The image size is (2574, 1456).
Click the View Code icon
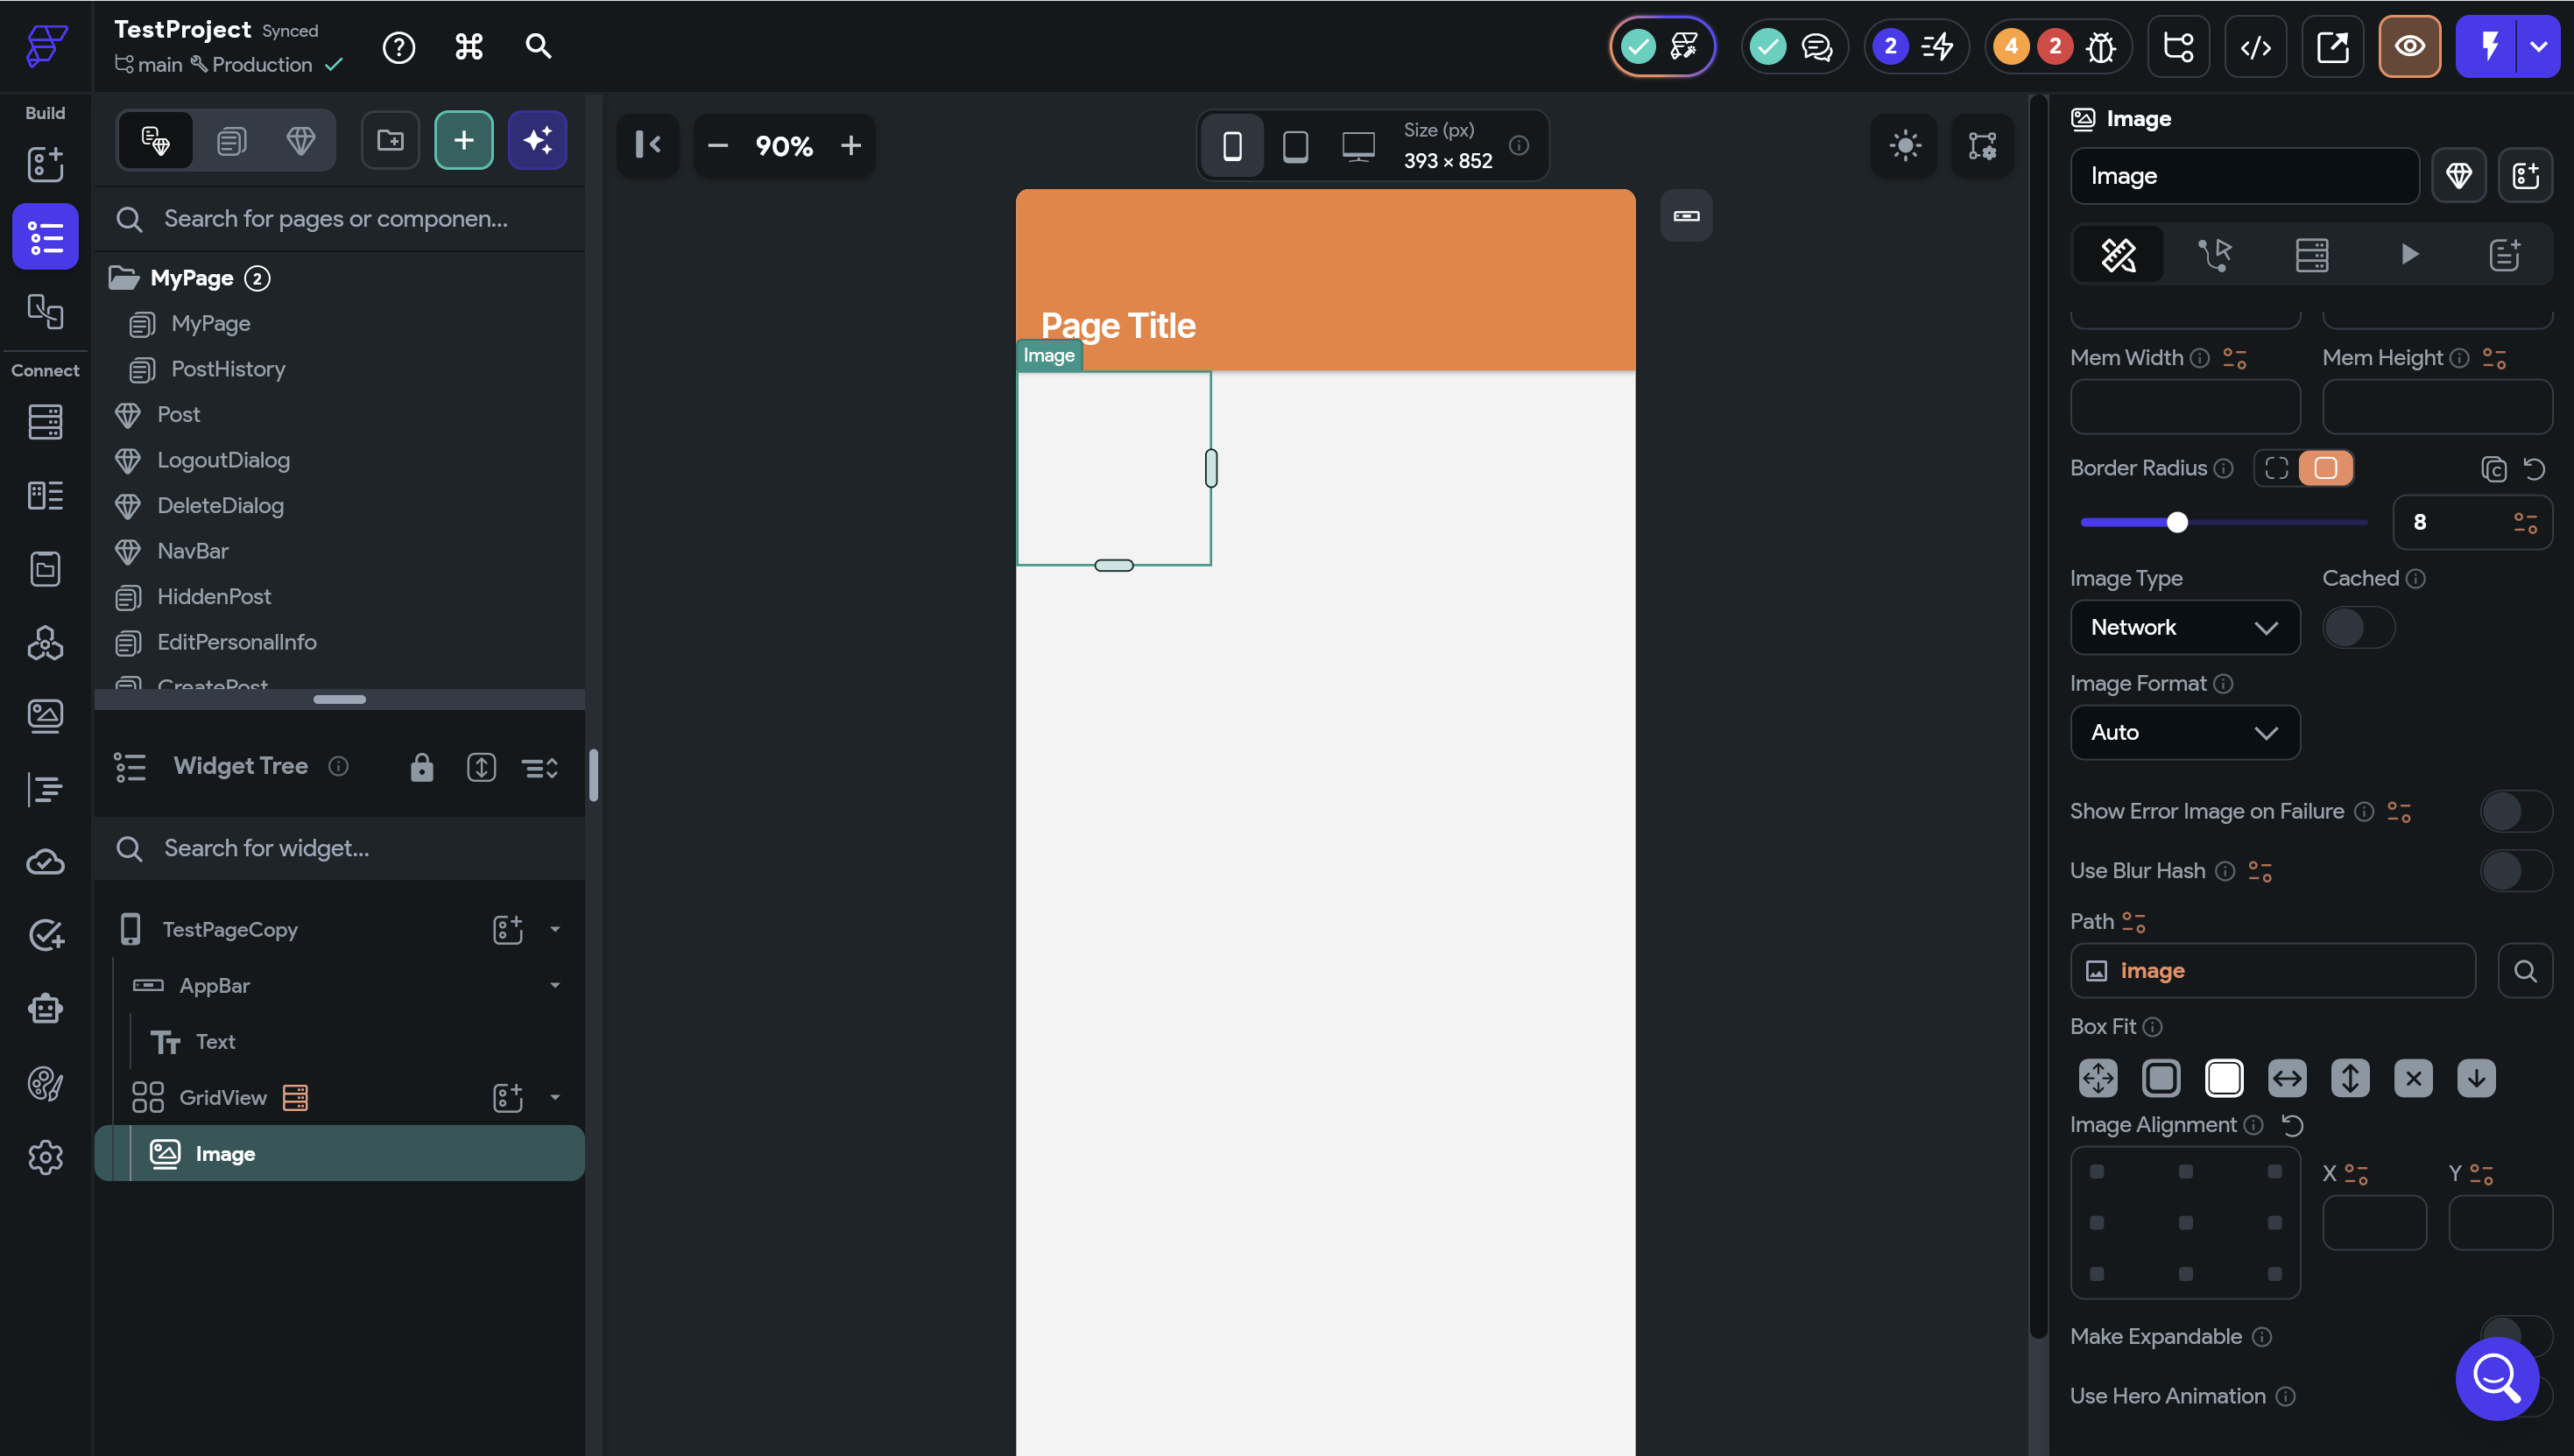[2255, 47]
